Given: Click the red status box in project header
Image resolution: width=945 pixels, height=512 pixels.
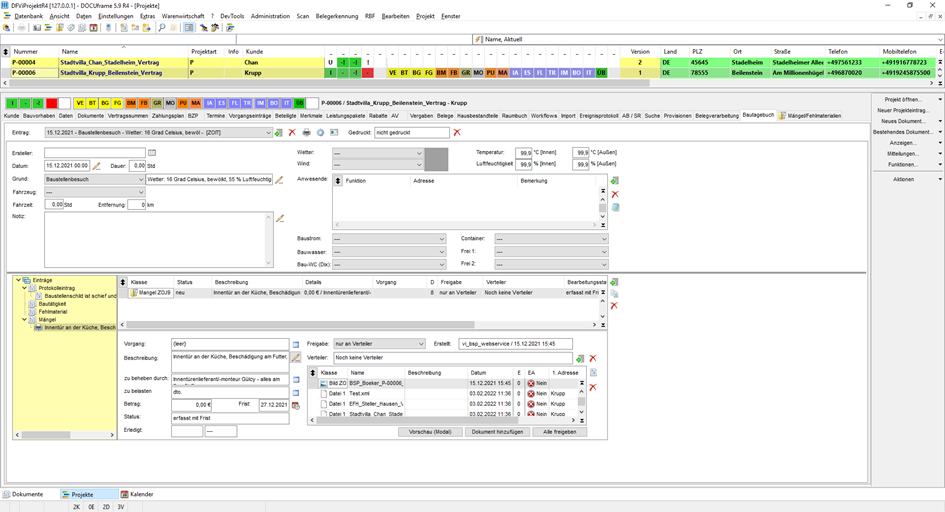Looking at the screenshot, I should pyautogui.click(x=52, y=104).
